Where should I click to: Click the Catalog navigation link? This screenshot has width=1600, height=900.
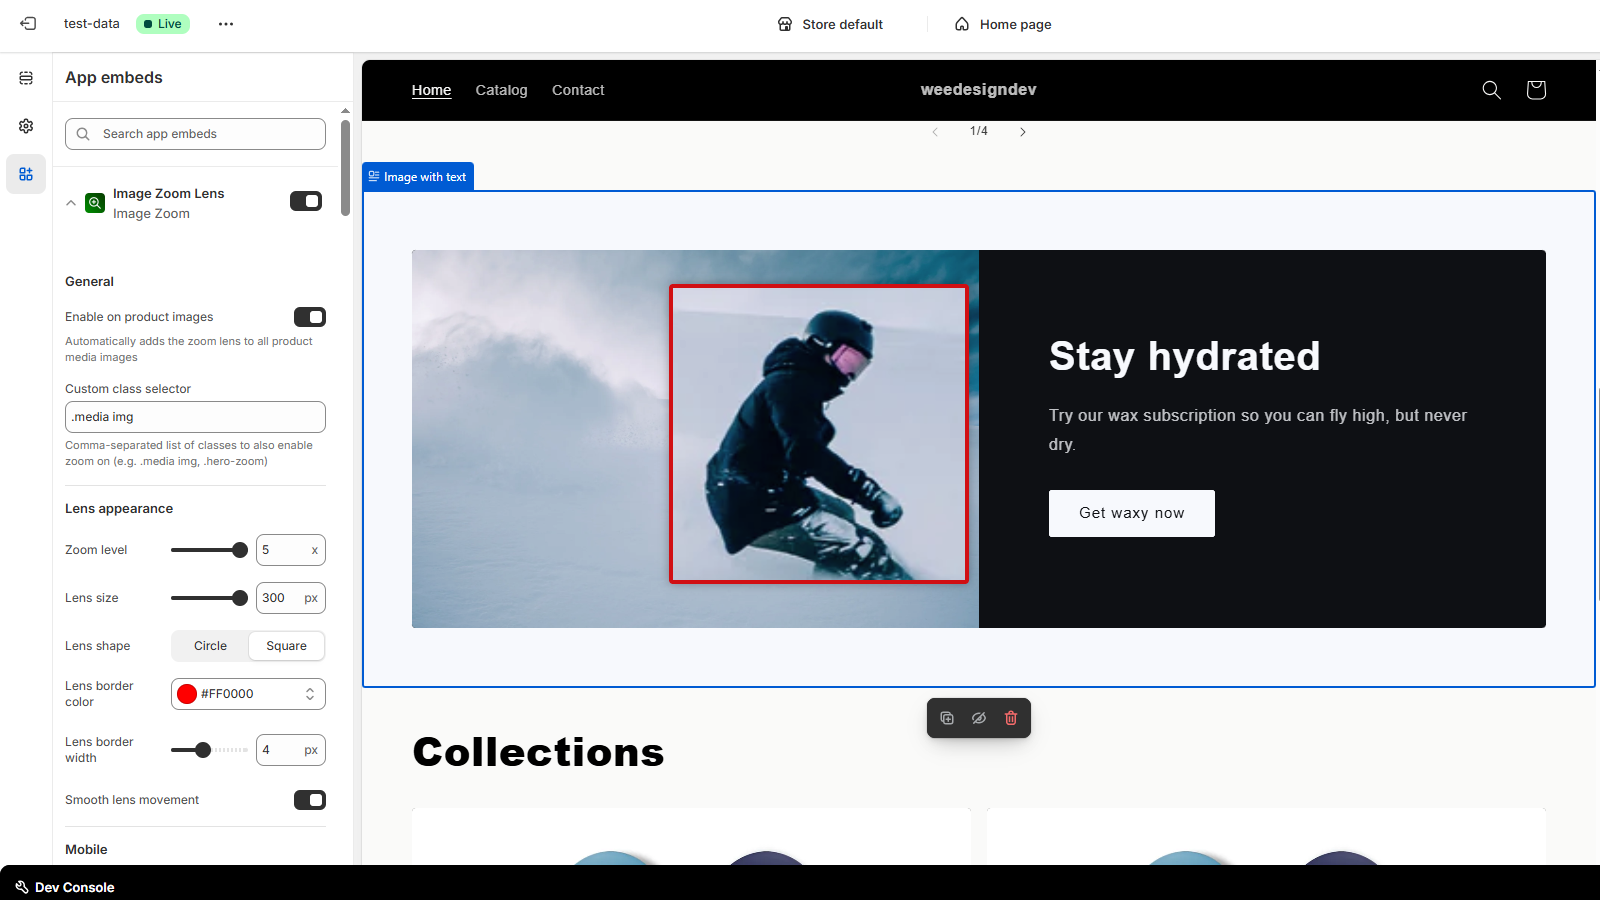pyautogui.click(x=501, y=90)
